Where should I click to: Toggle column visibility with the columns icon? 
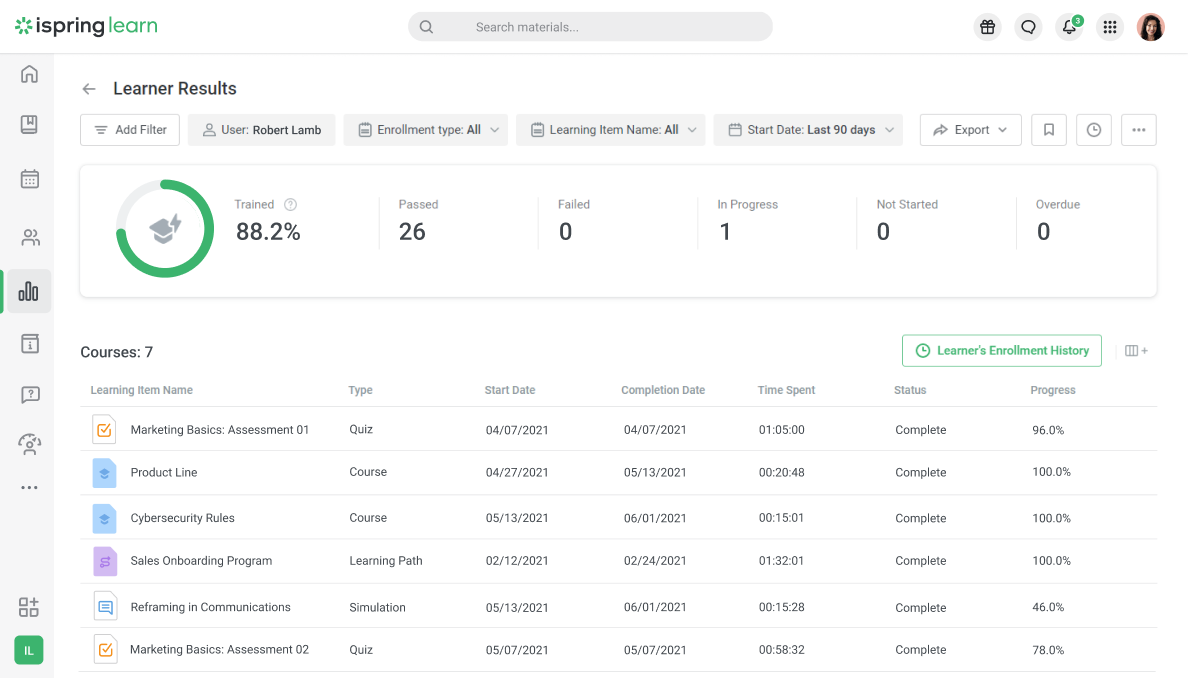1137,350
